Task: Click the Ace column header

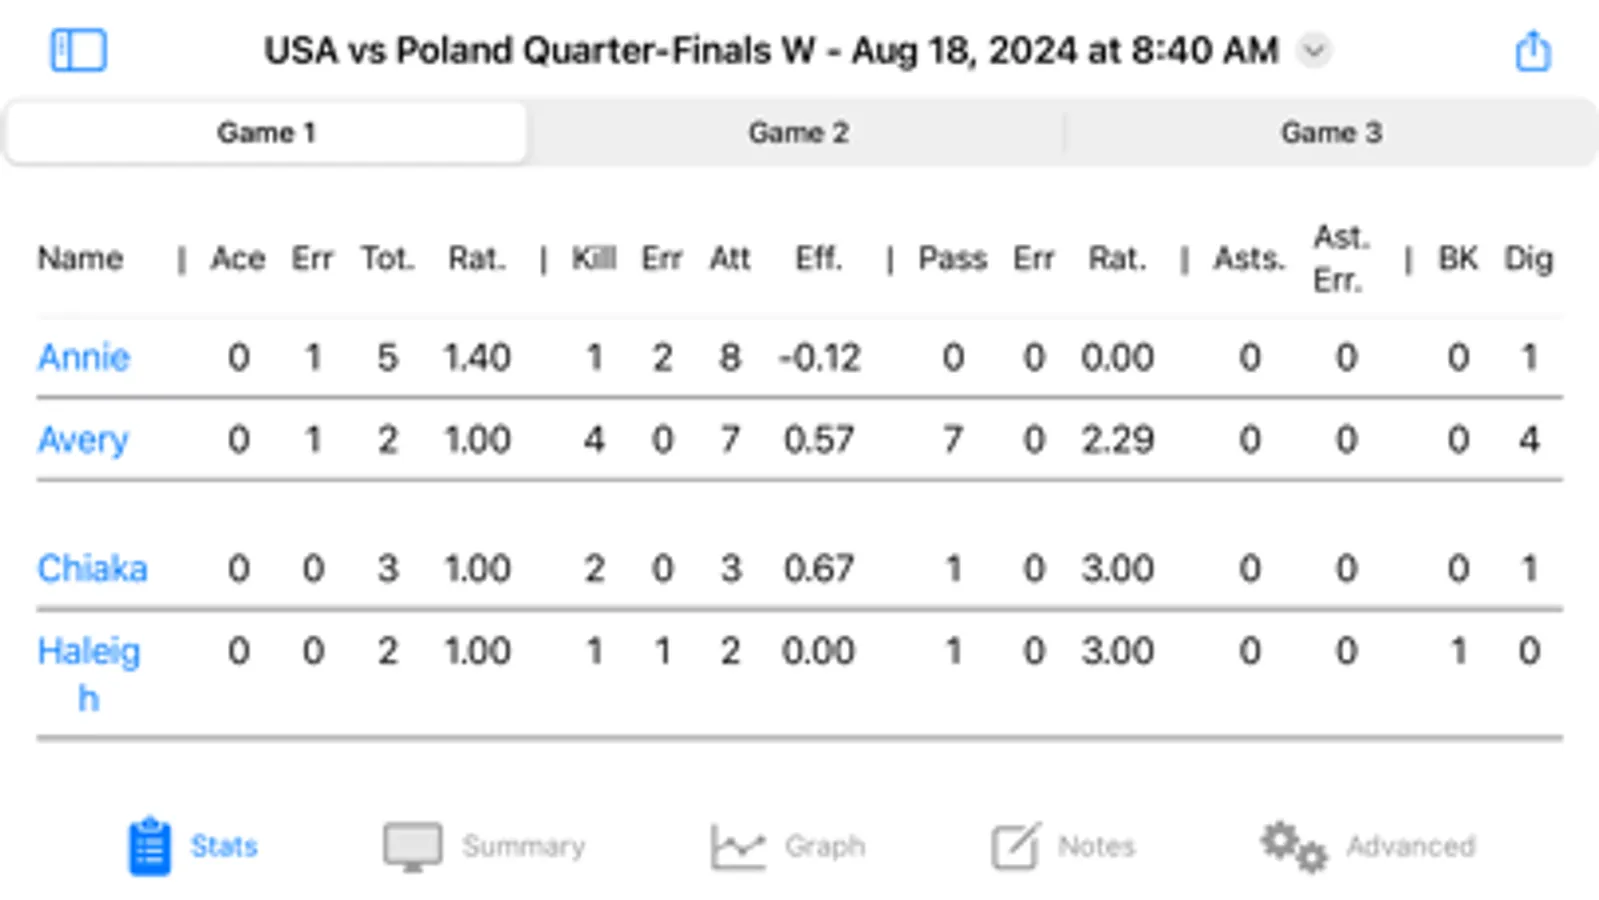Action: point(237,259)
